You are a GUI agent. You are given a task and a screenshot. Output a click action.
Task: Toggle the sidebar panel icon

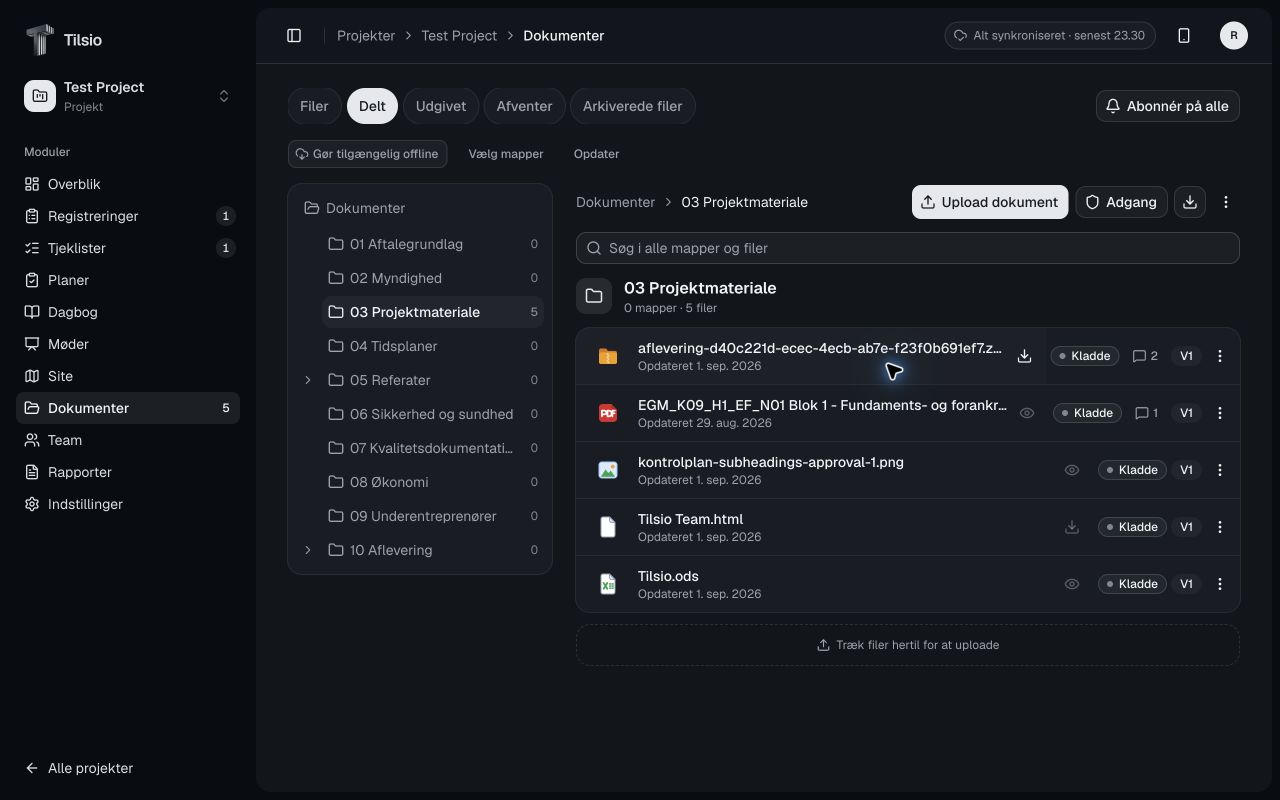(294, 36)
